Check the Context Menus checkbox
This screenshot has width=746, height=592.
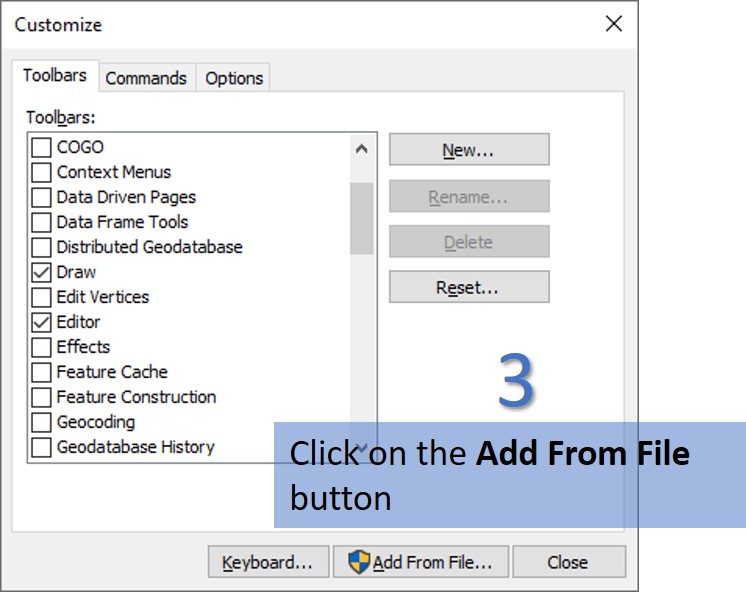pyautogui.click(x=41, y=172)
